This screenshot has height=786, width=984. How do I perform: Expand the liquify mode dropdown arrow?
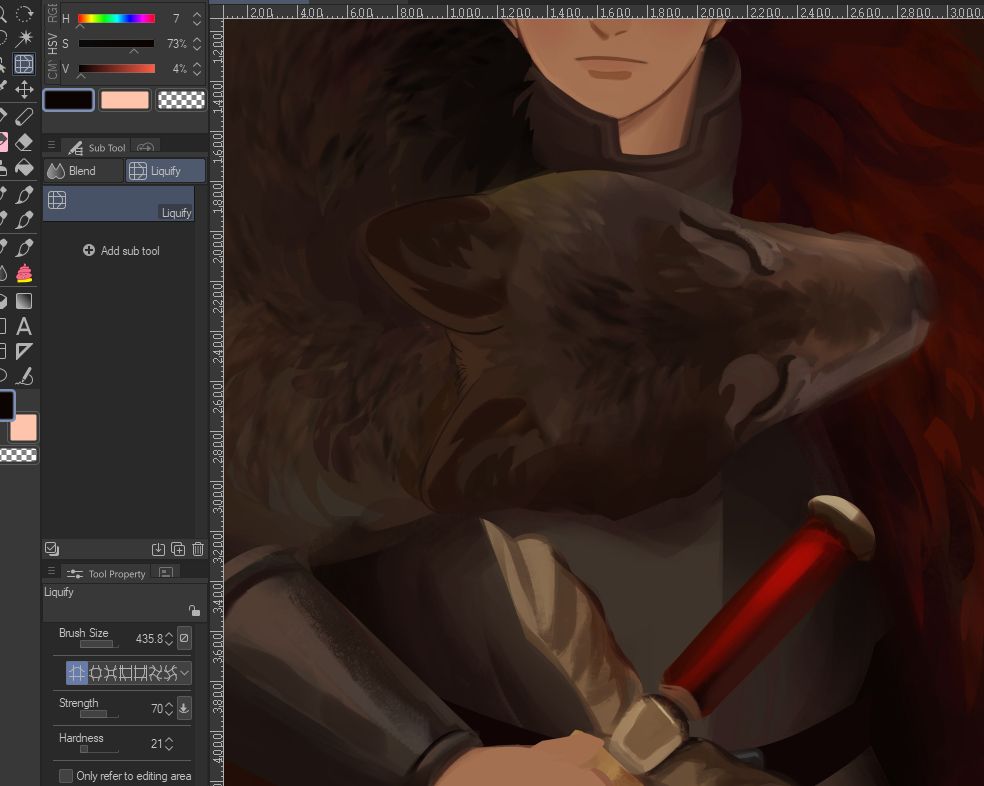tap(184, 674)
